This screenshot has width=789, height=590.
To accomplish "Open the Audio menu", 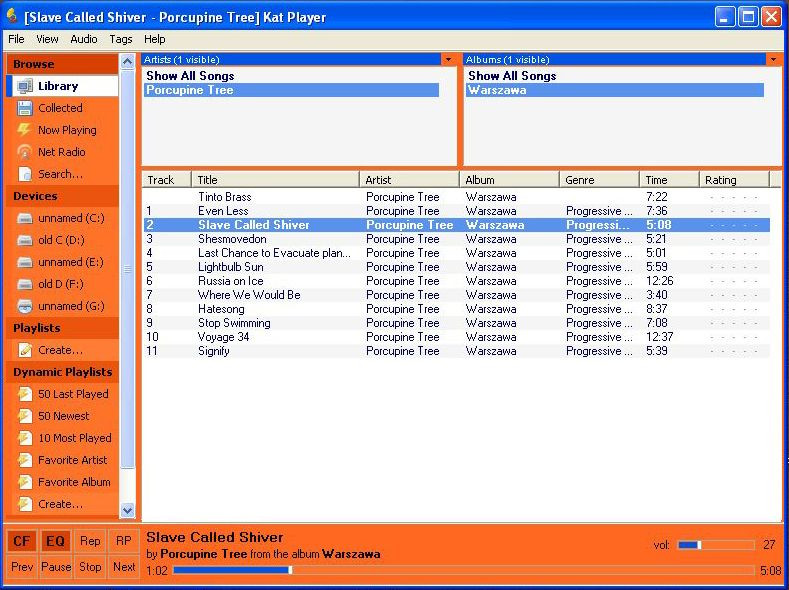I will tap(84, 39).
